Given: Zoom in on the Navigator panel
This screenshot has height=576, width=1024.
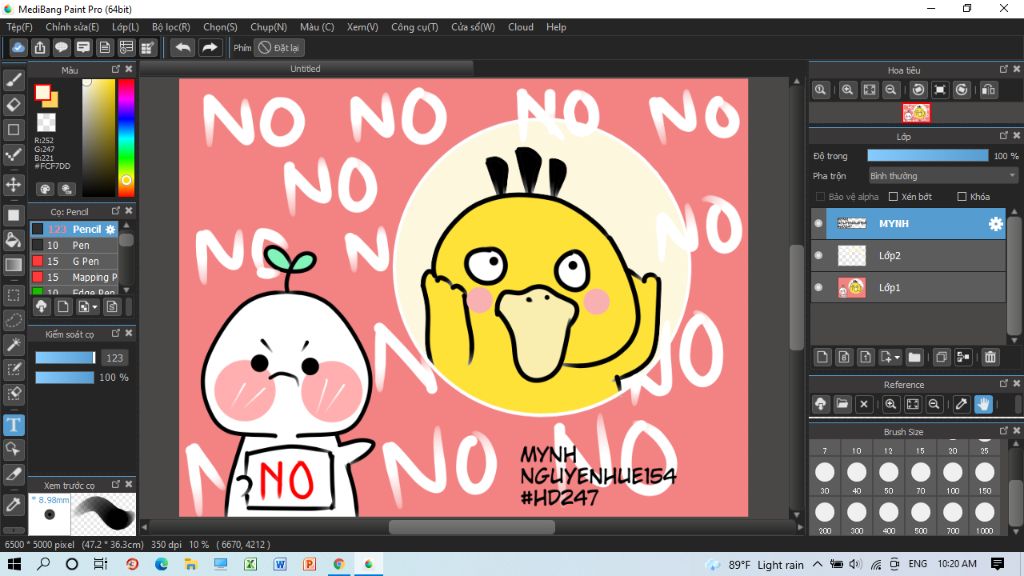Looking at the screenshot, I should point(847,90).
